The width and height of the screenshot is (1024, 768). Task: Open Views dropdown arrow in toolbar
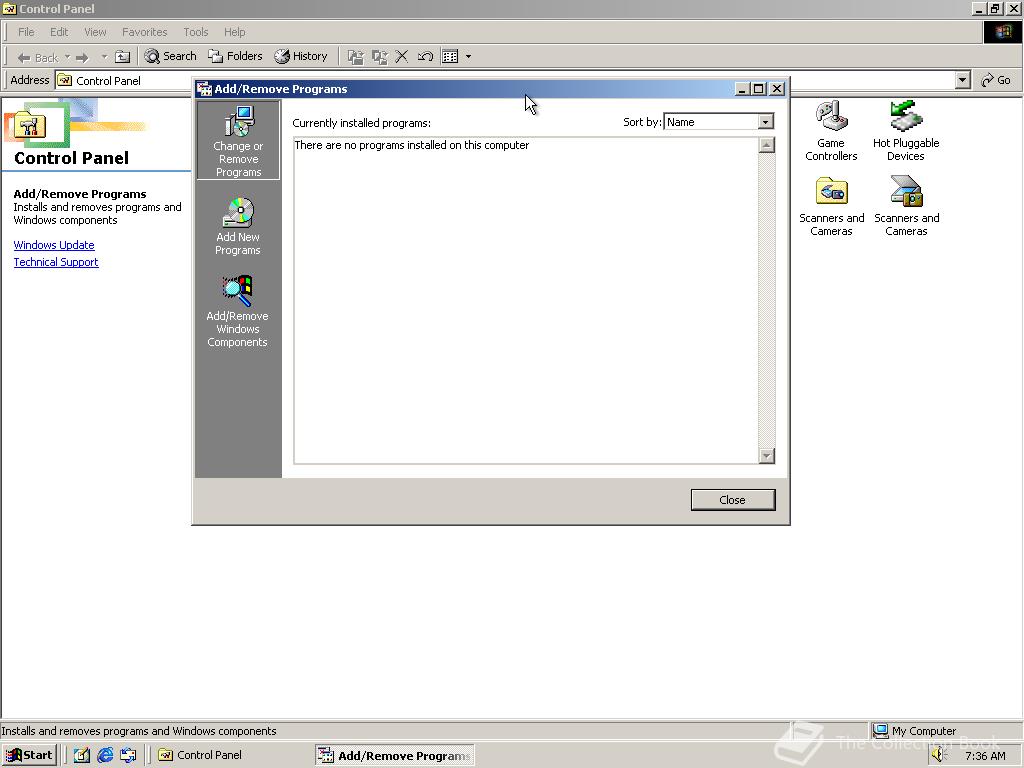click(x=468, y=57)
